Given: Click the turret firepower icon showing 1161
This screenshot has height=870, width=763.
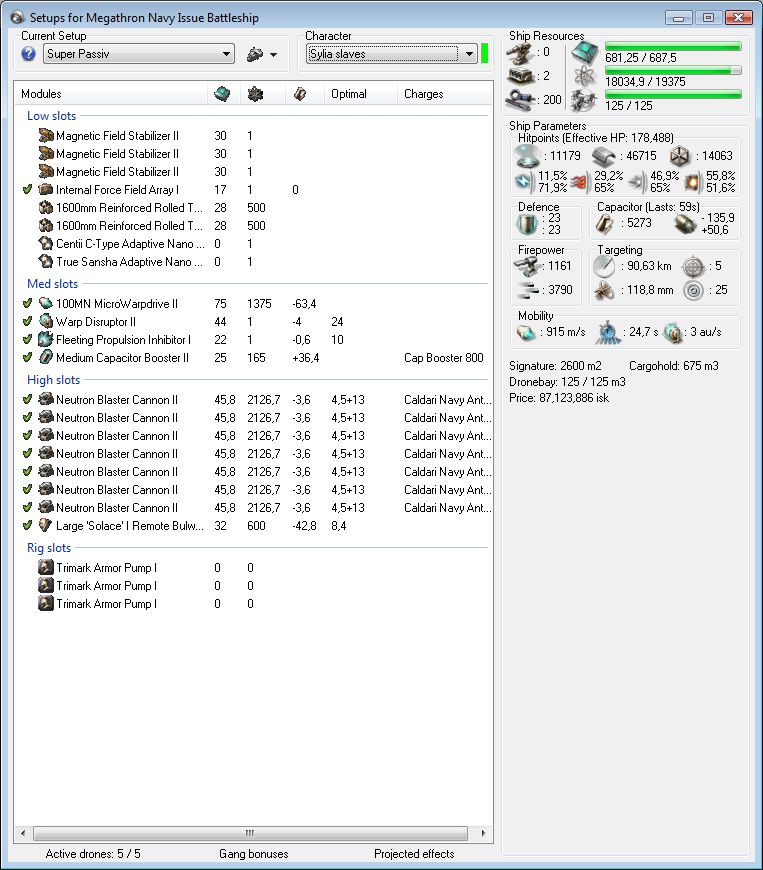Looking at the screenshot, I should coord(527,266).
